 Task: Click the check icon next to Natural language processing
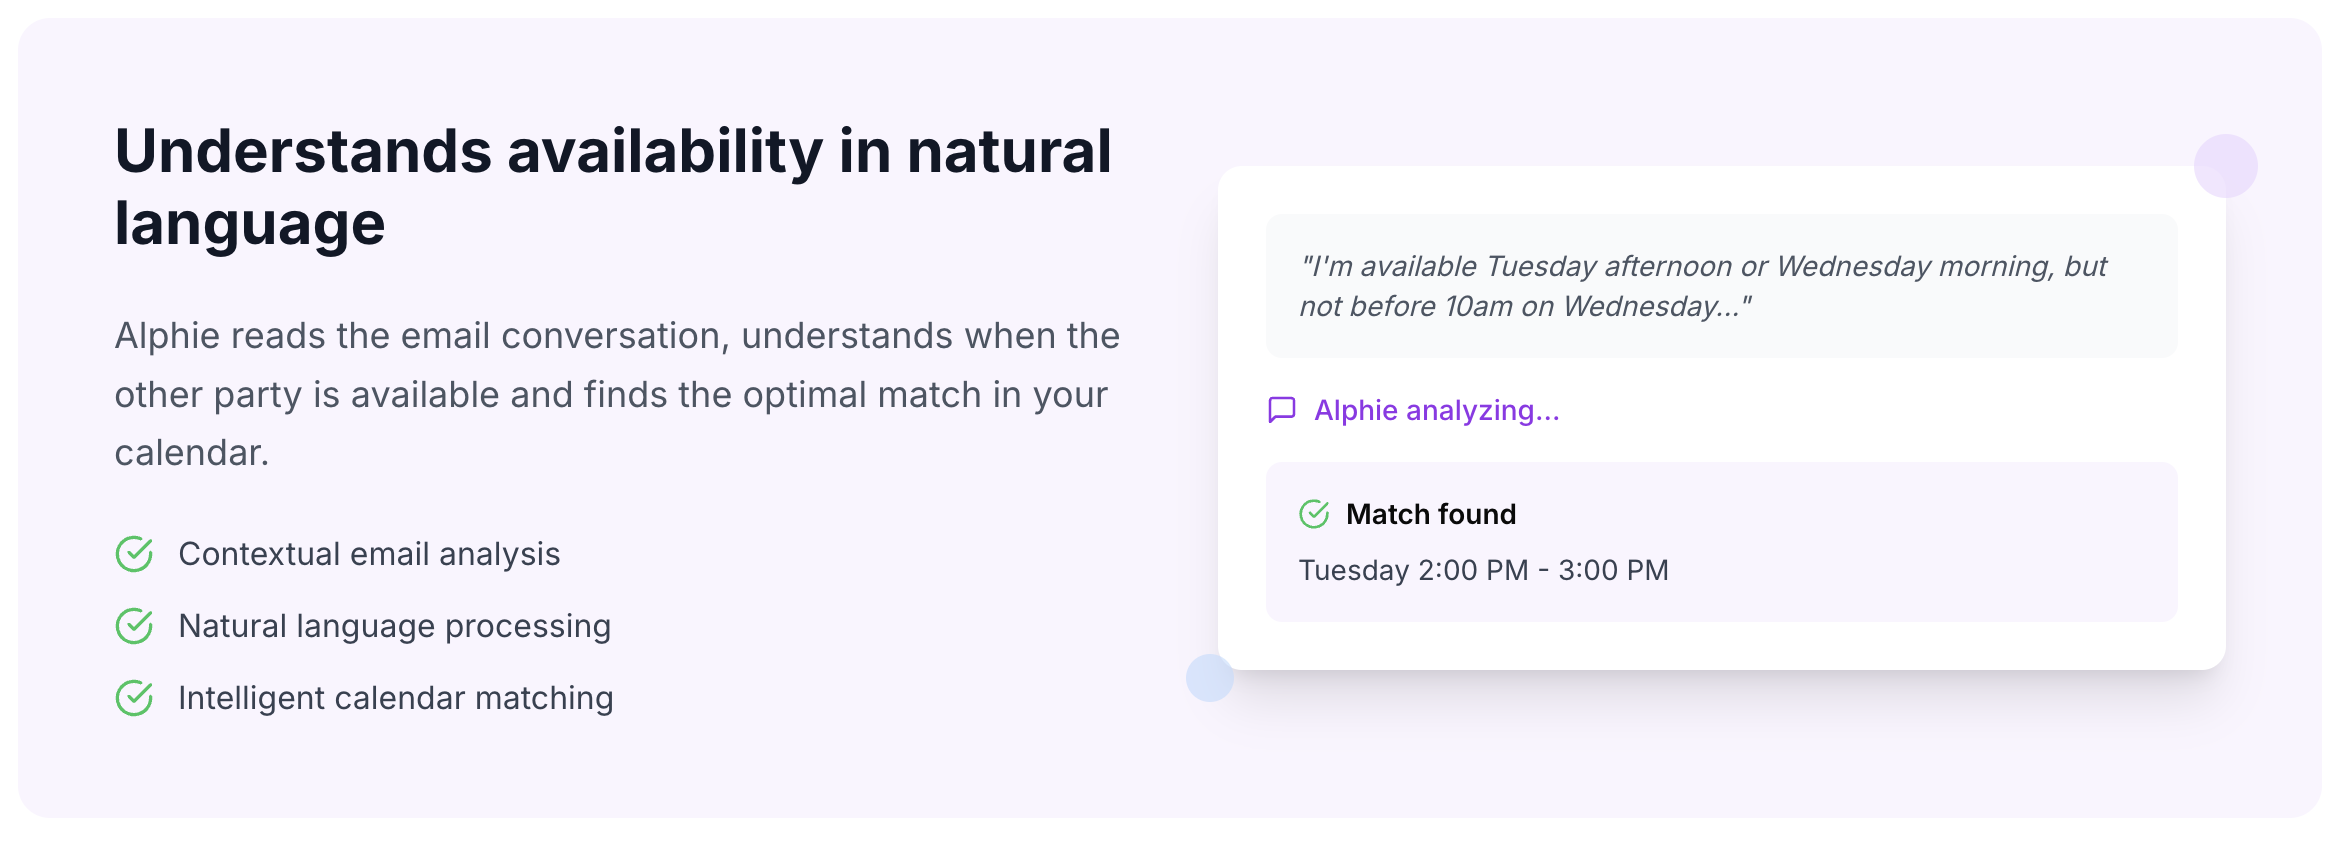[134, 626]
